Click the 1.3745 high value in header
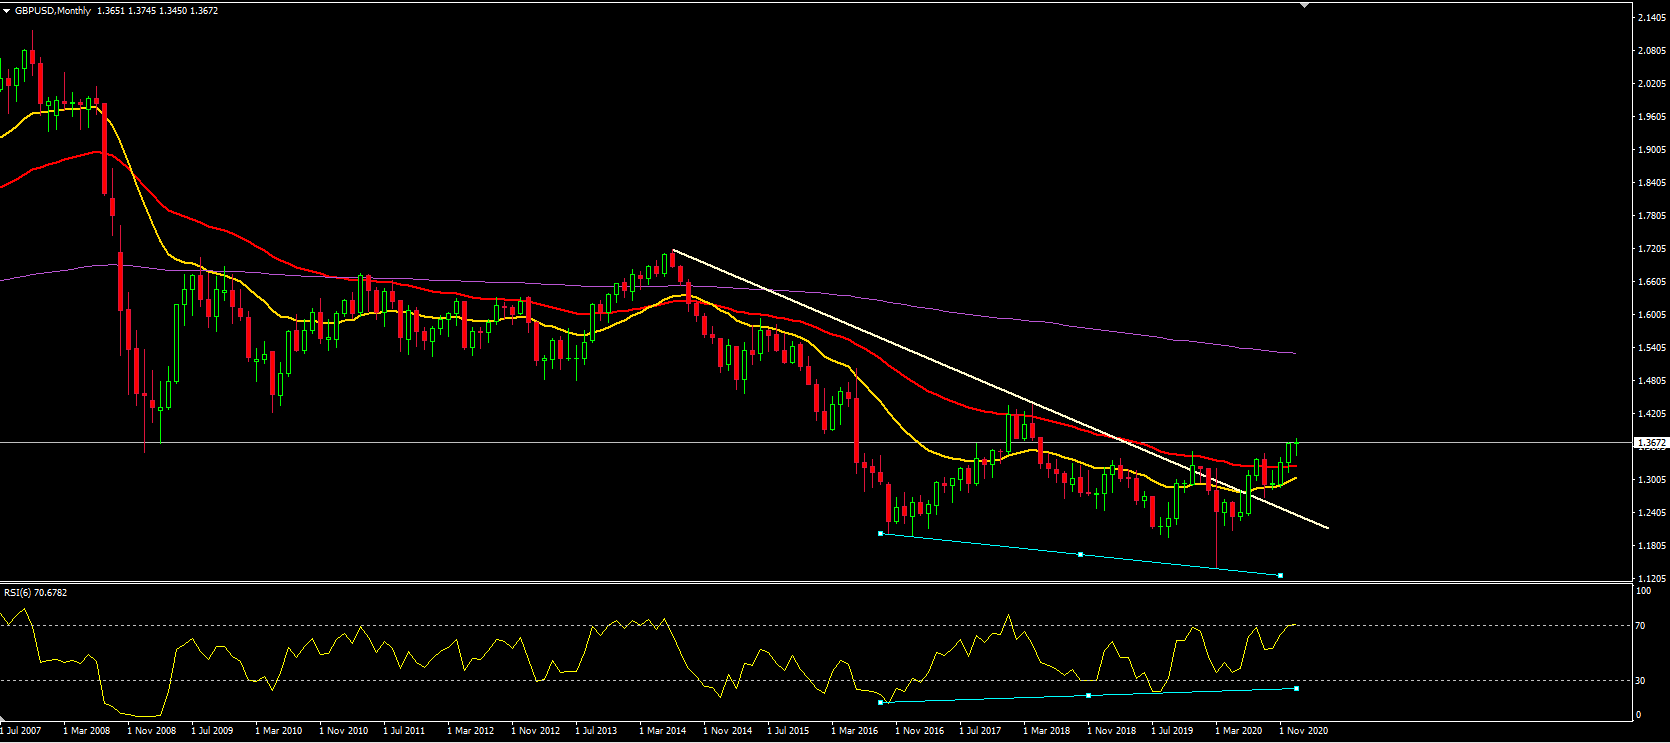 (x=142, y=11)
